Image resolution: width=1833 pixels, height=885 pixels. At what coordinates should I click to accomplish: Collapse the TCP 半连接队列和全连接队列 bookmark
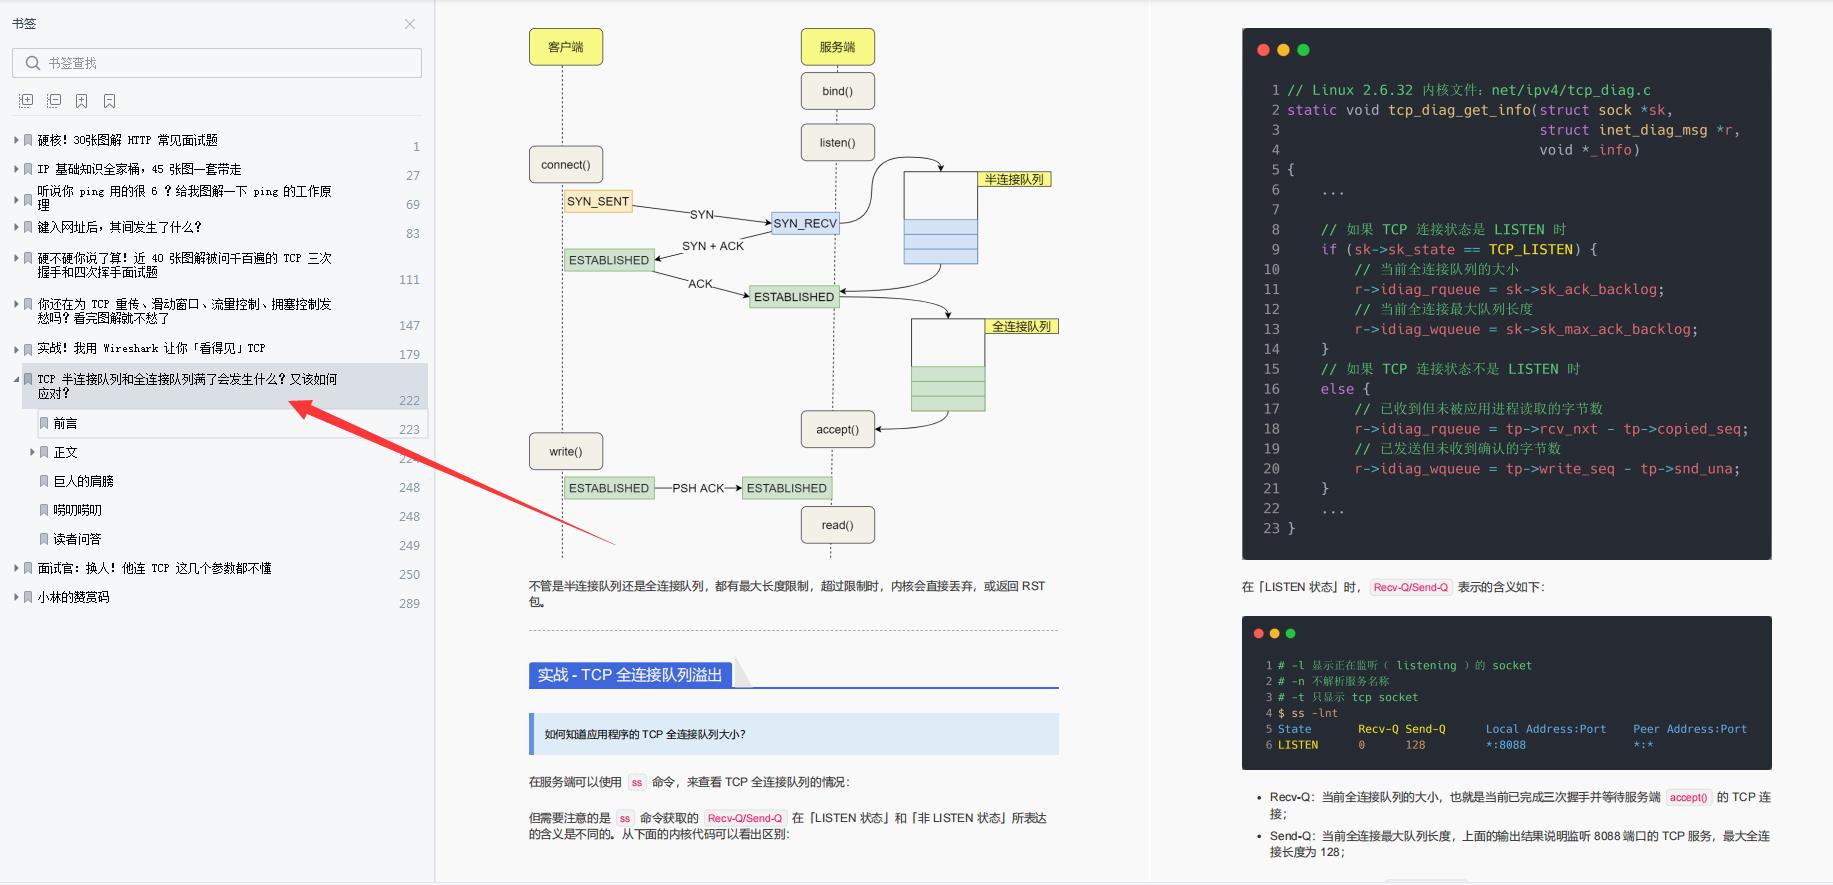click(x=16, y=379)
